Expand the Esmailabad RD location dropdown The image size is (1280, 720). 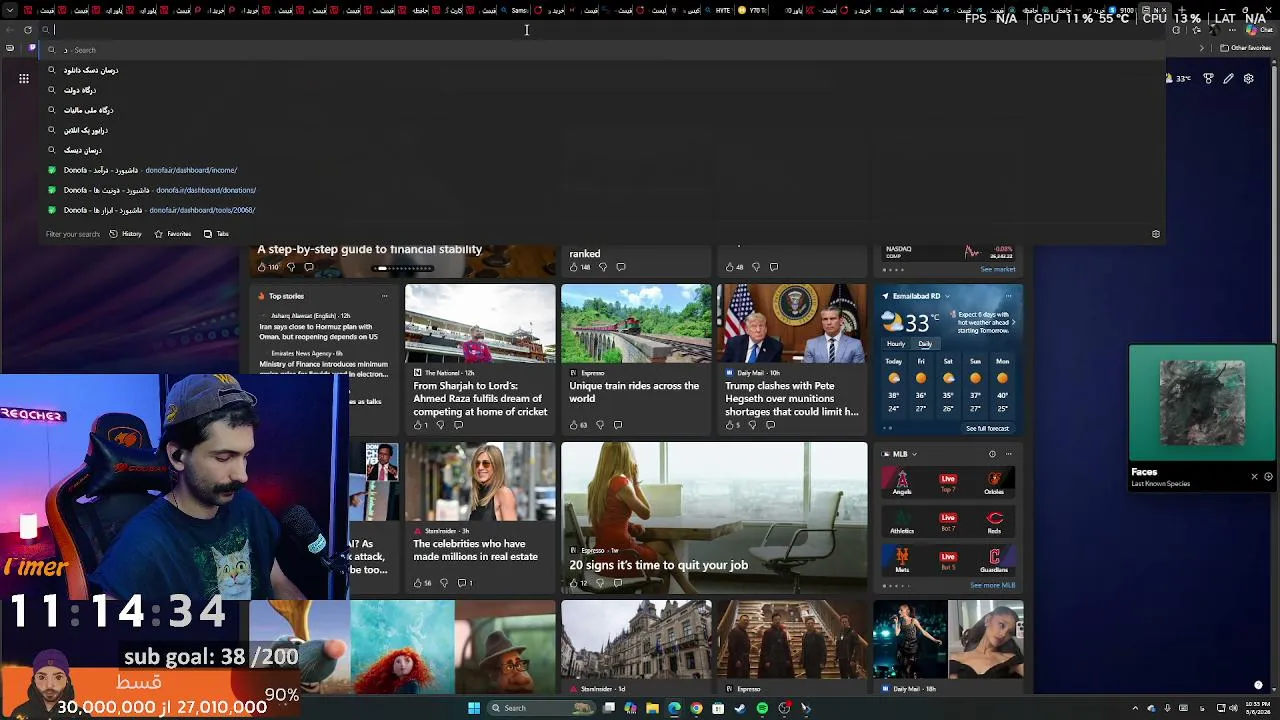(x=946, y=296)
